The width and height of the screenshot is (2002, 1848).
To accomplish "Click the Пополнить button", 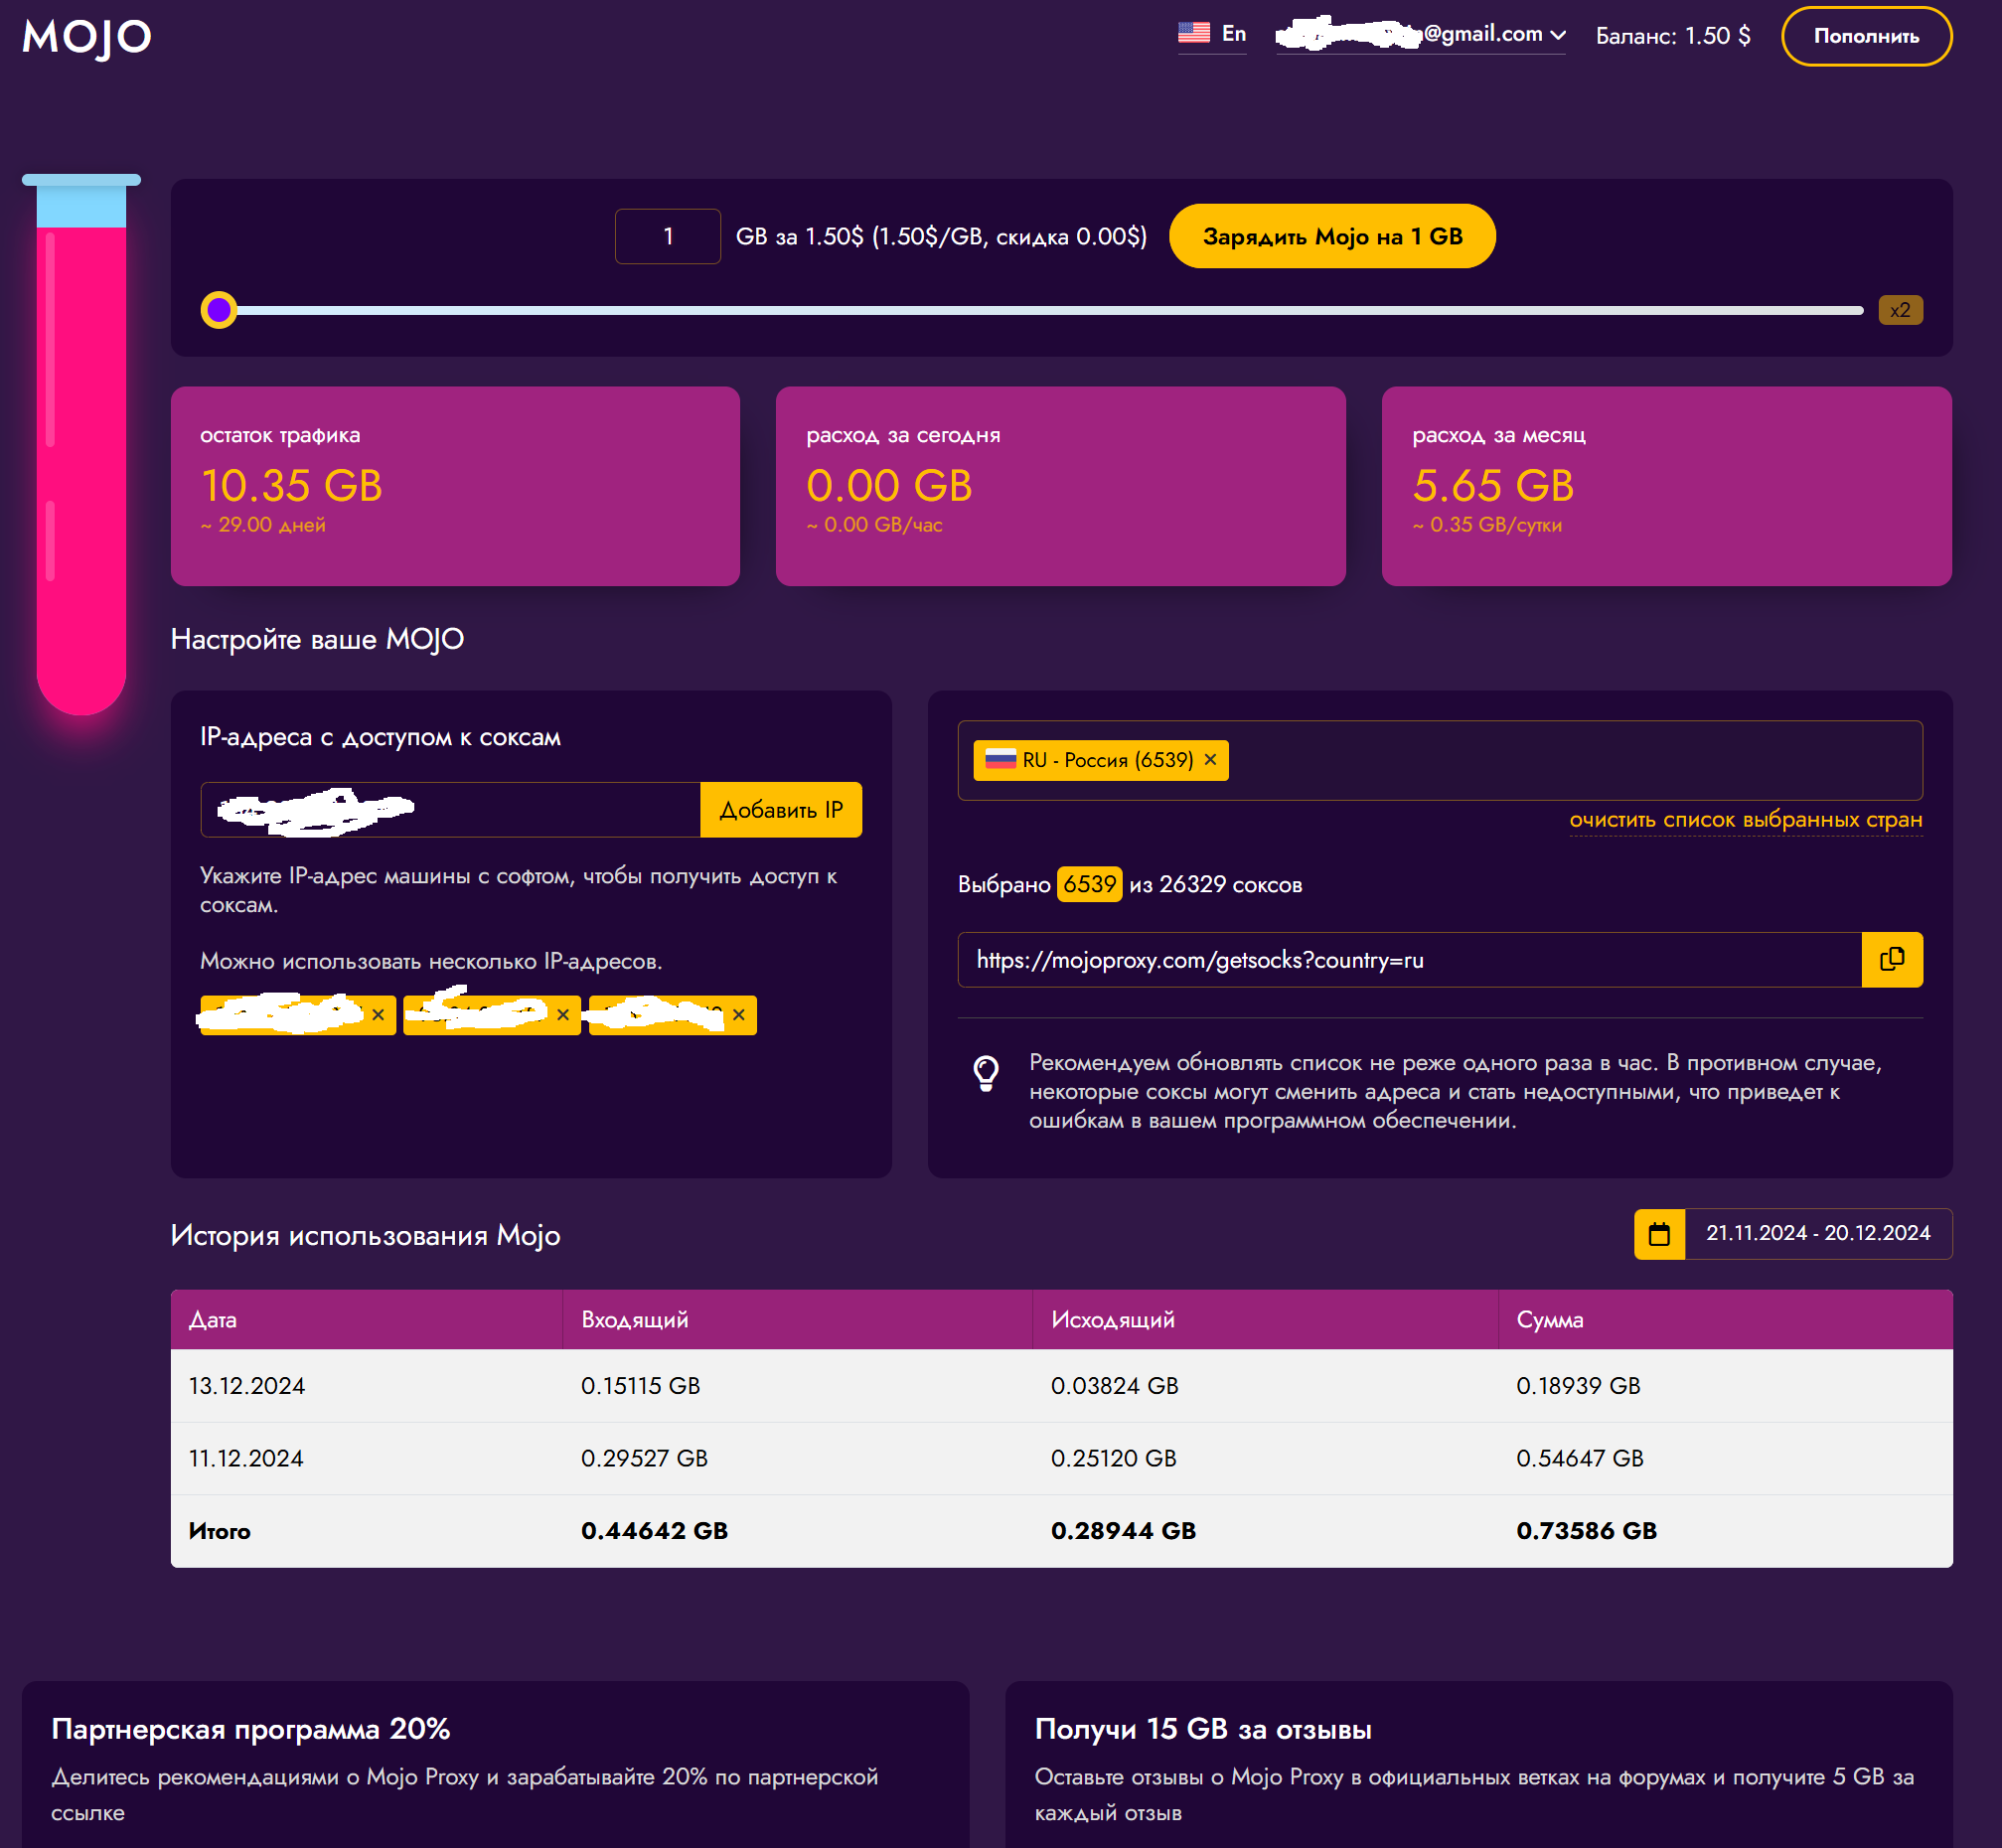I will (1866, 36).
